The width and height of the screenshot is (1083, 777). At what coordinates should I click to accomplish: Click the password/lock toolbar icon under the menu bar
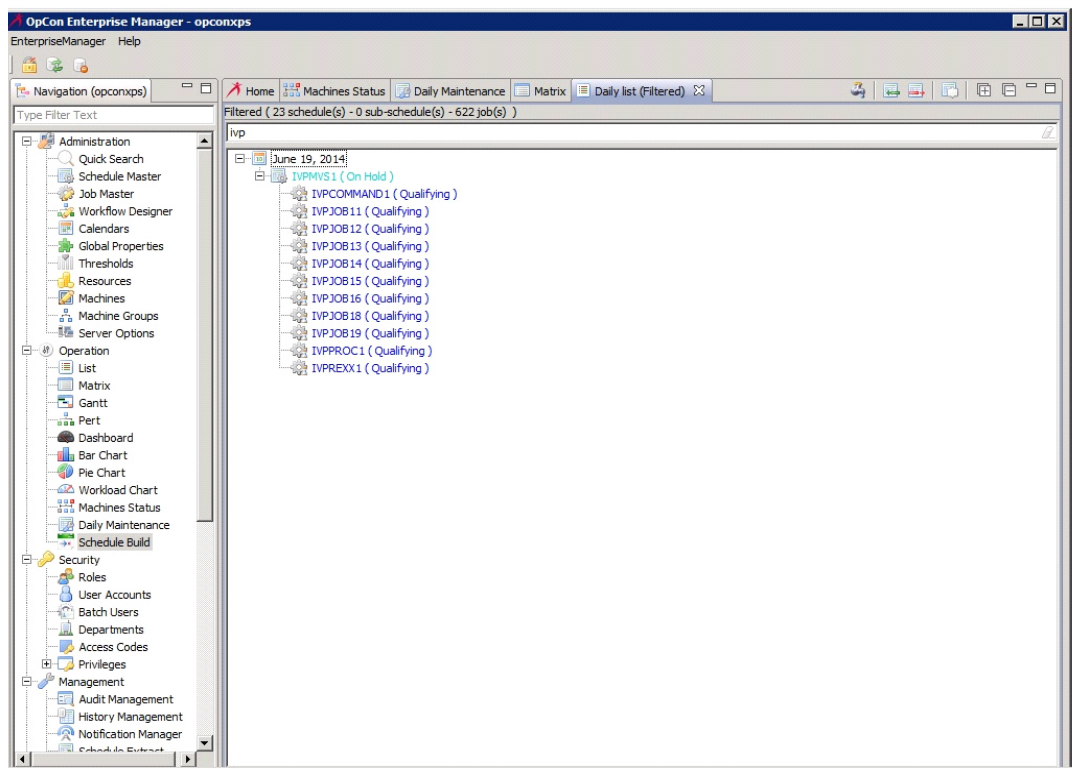click(30, 65)
